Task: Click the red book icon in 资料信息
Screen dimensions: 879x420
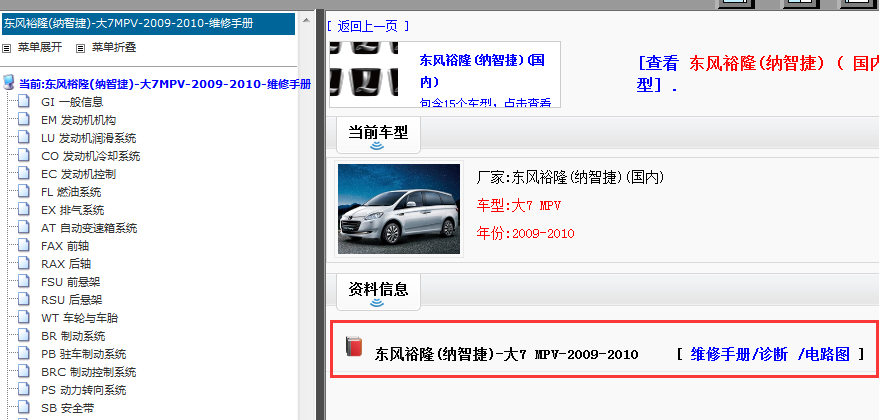Action: tap(354, 347)
